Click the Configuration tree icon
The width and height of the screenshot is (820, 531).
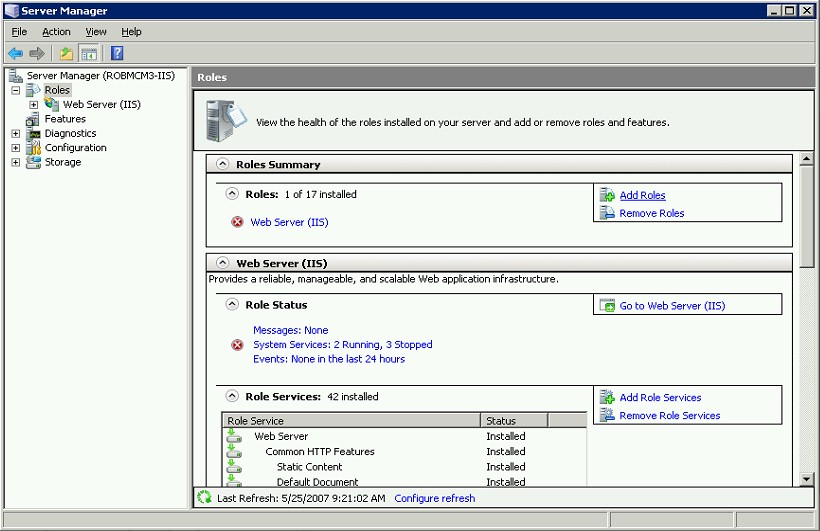click(33, 148)
